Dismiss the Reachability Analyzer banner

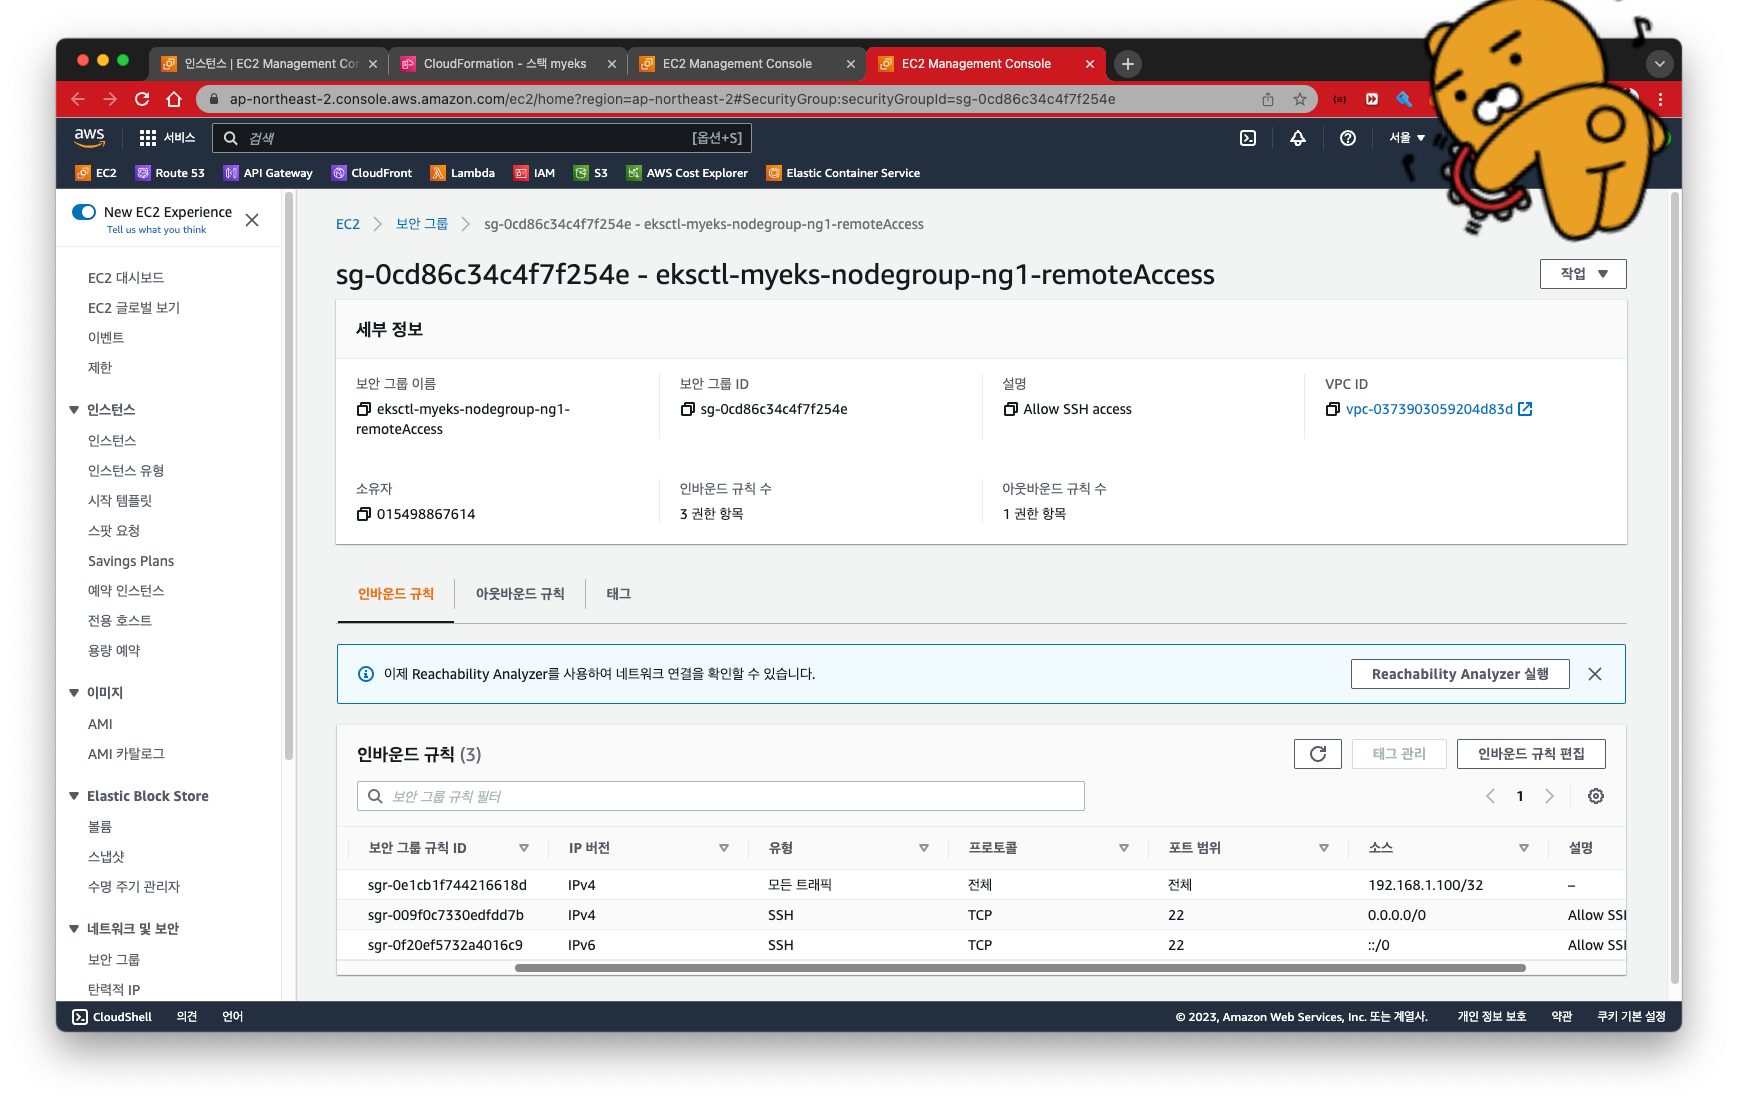1595,674
